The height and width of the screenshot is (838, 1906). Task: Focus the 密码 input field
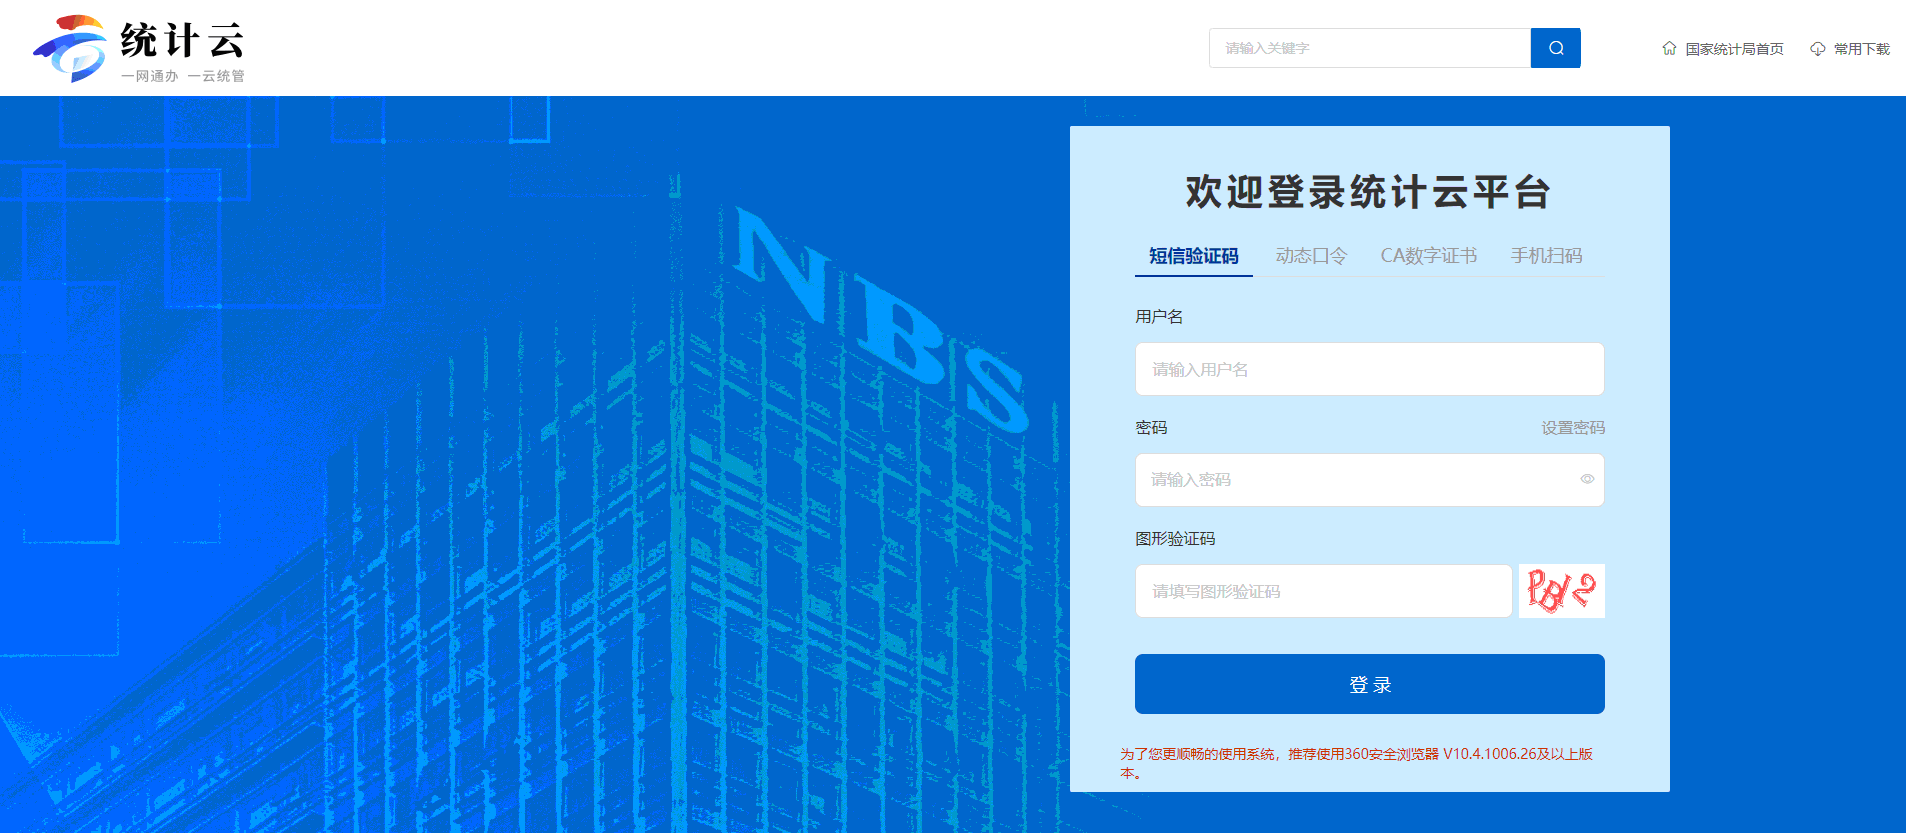(x=1369, y=480)
